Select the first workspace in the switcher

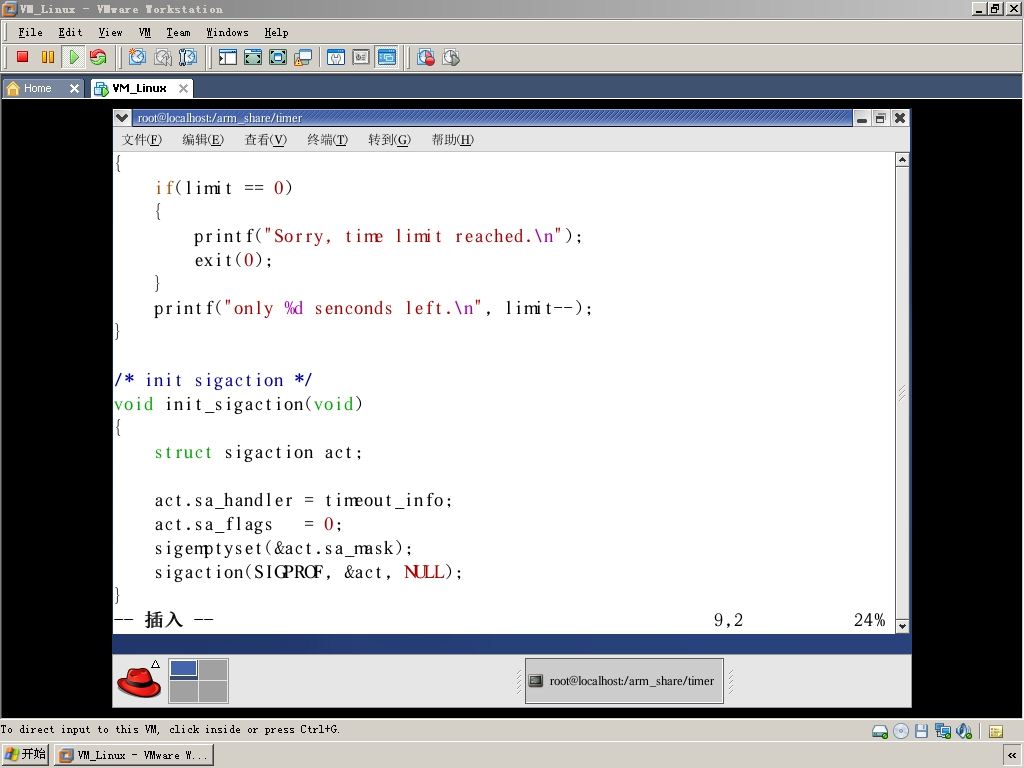184,669
